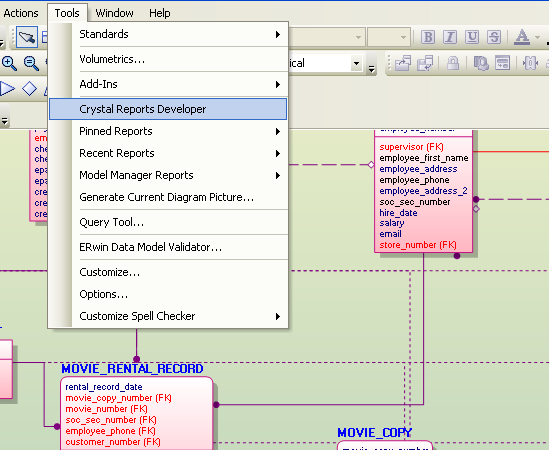This screenshot has height=450, width=549.
Task: Click the rental_record_date attribute
Action: pyautogui.click(x=104, y=387)
